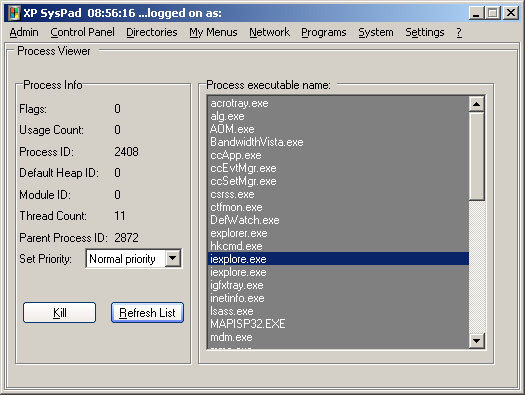Viewport: 525px width, 395px height.
Task: Expand the Set Priority dropdown arrow
Action: pos(173,258)
